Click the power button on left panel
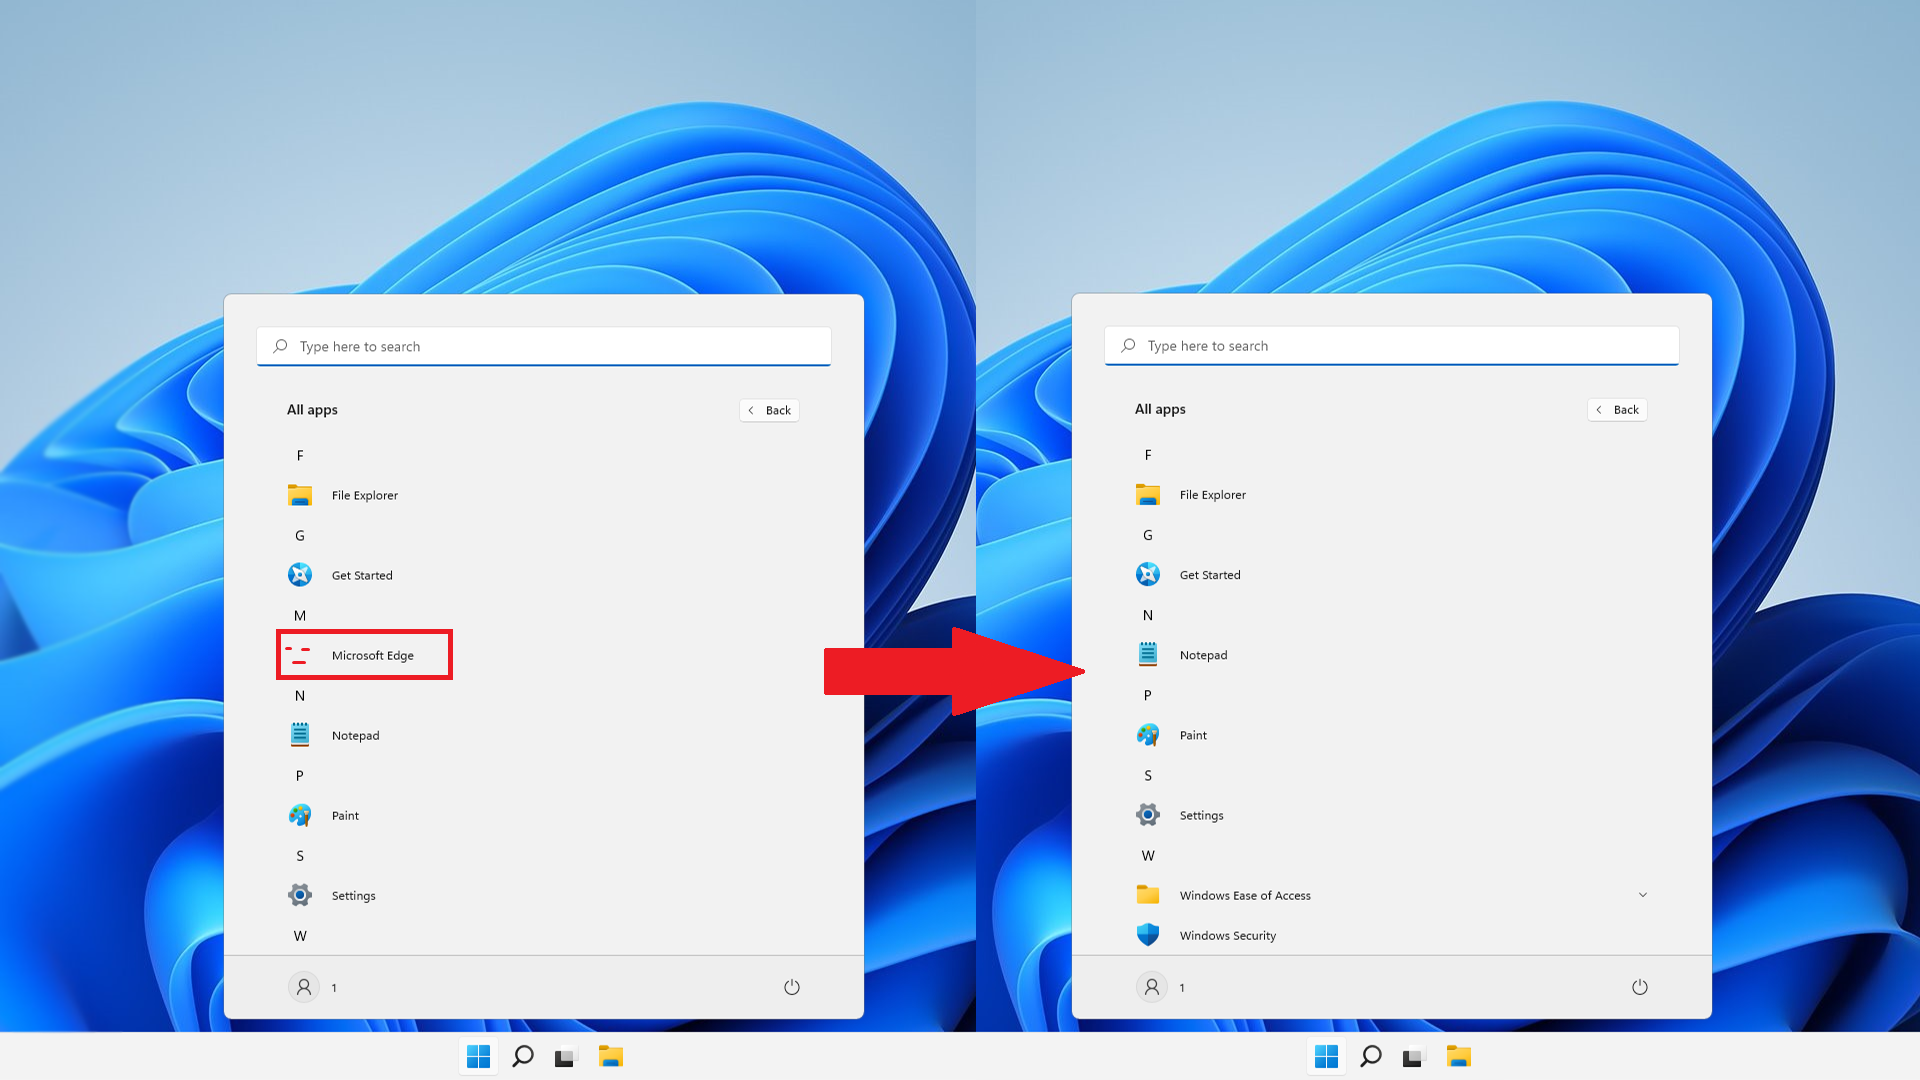 [x=791, y=986]
